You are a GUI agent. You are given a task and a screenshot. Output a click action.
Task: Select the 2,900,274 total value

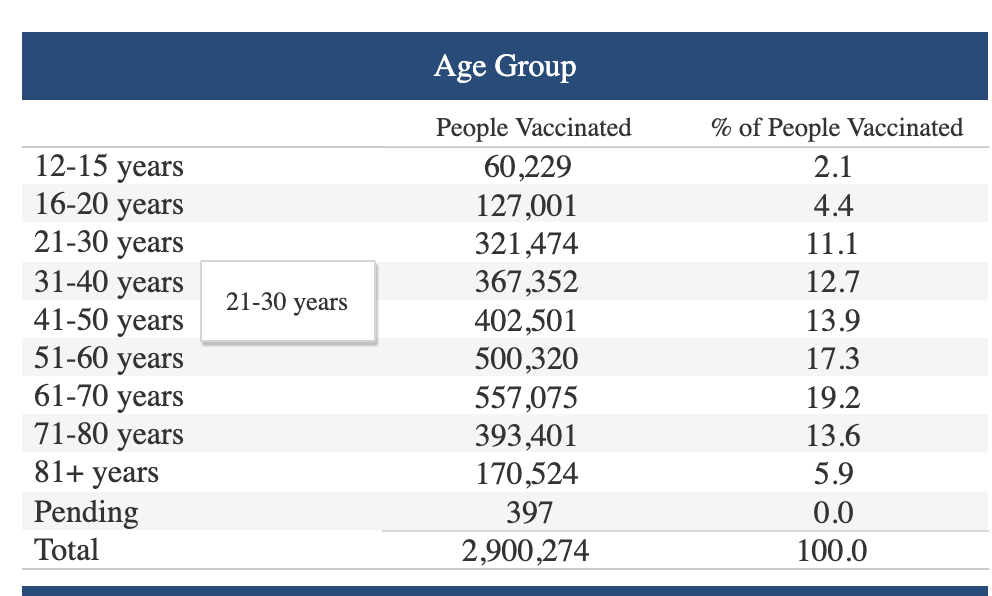click(525, 550)
